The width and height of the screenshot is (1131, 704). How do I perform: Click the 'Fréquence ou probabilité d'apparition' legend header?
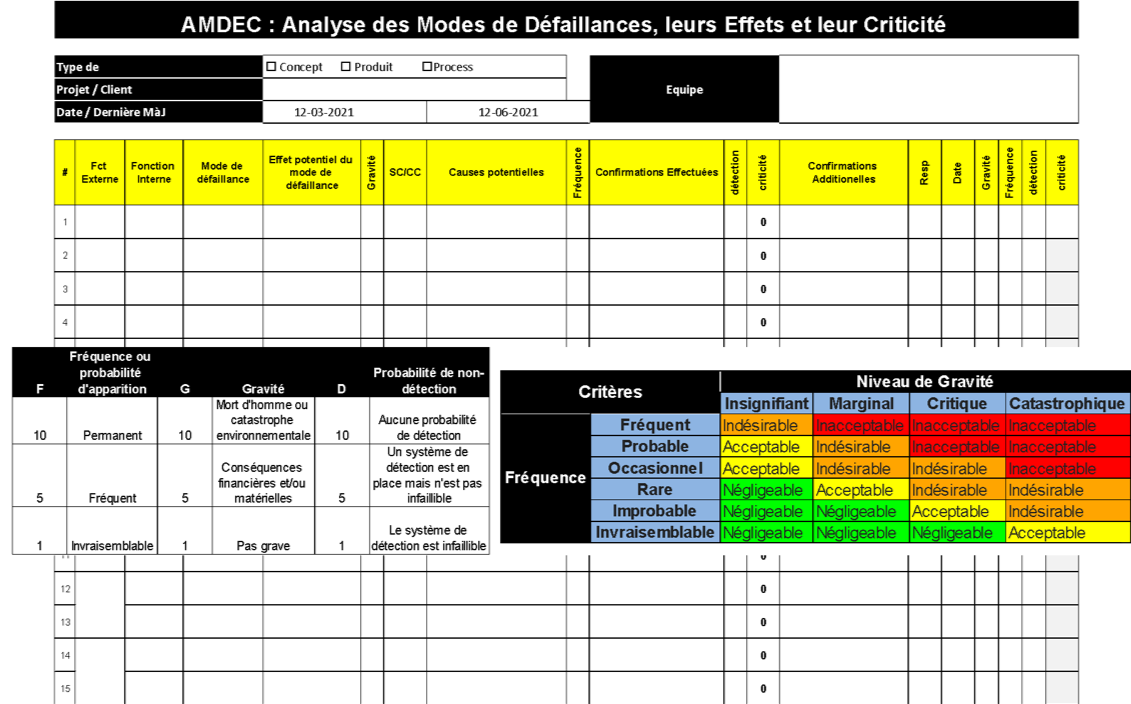click(x=111, y=372)
